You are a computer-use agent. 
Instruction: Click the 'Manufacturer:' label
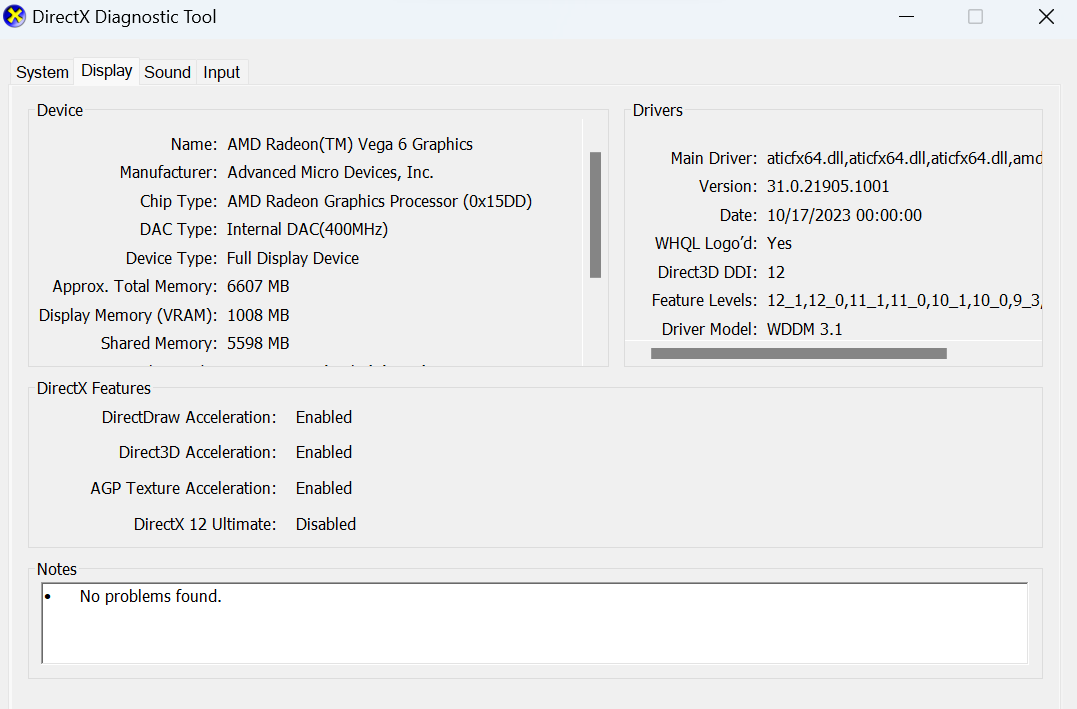coord(168,172)
